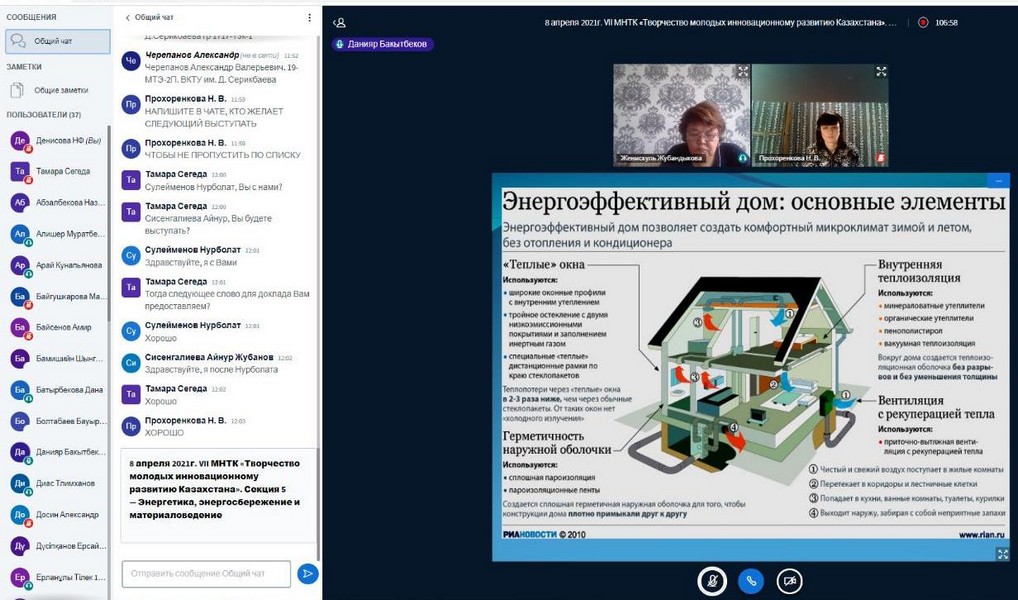Make Женискуль Жубандыкова webcam fullscreen
The height and width of the screenshot is (600, 1018).
(742, 71)
